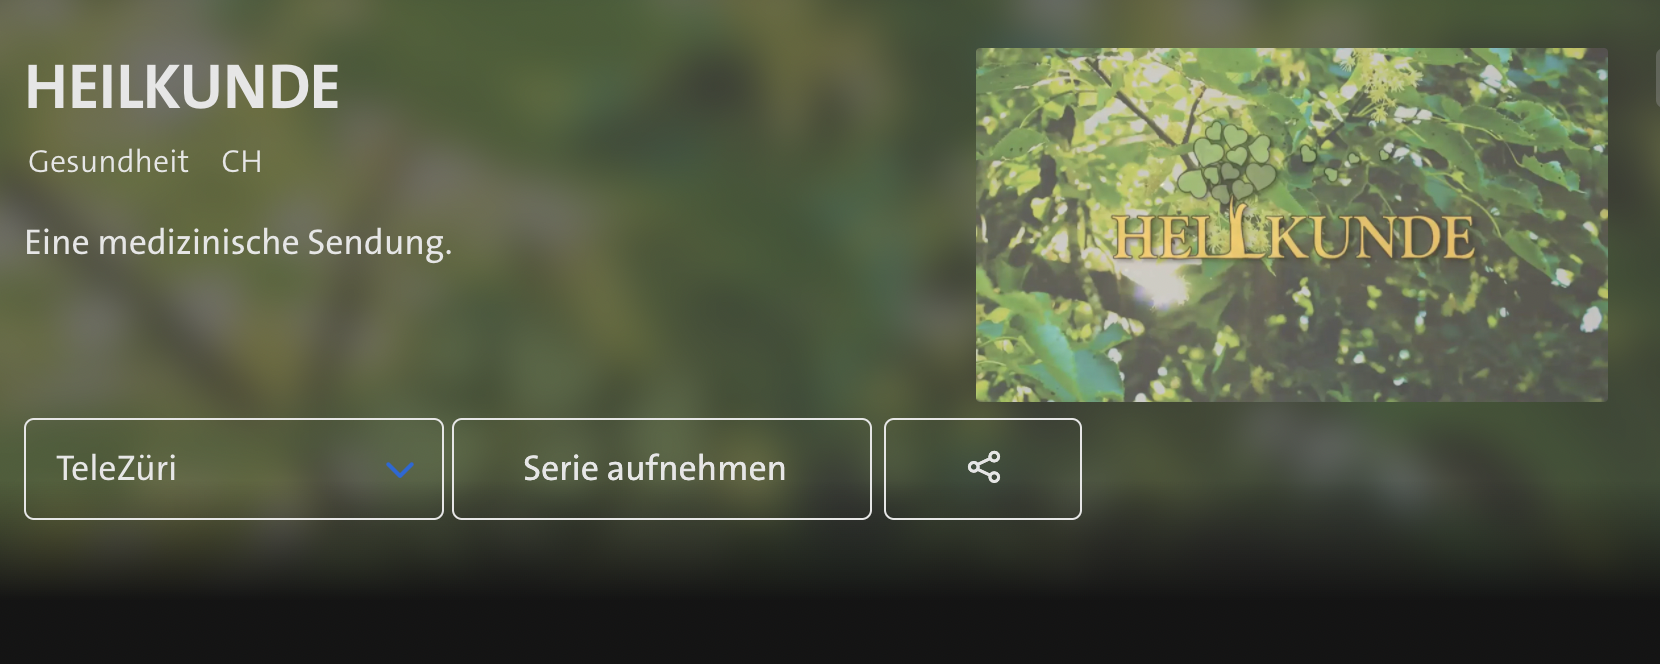
Task: Click the Heilkunde preview thumbnail
Action: (x=1292, y=225)
